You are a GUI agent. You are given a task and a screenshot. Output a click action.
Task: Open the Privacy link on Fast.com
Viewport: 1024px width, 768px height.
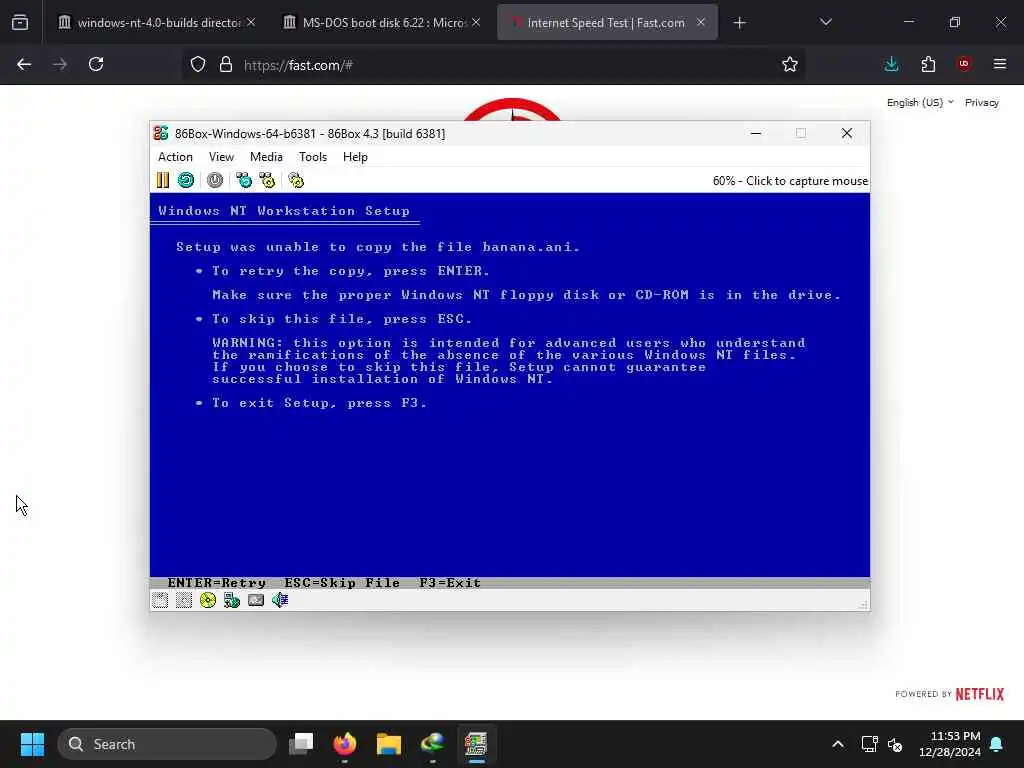(x=982, y=103)
